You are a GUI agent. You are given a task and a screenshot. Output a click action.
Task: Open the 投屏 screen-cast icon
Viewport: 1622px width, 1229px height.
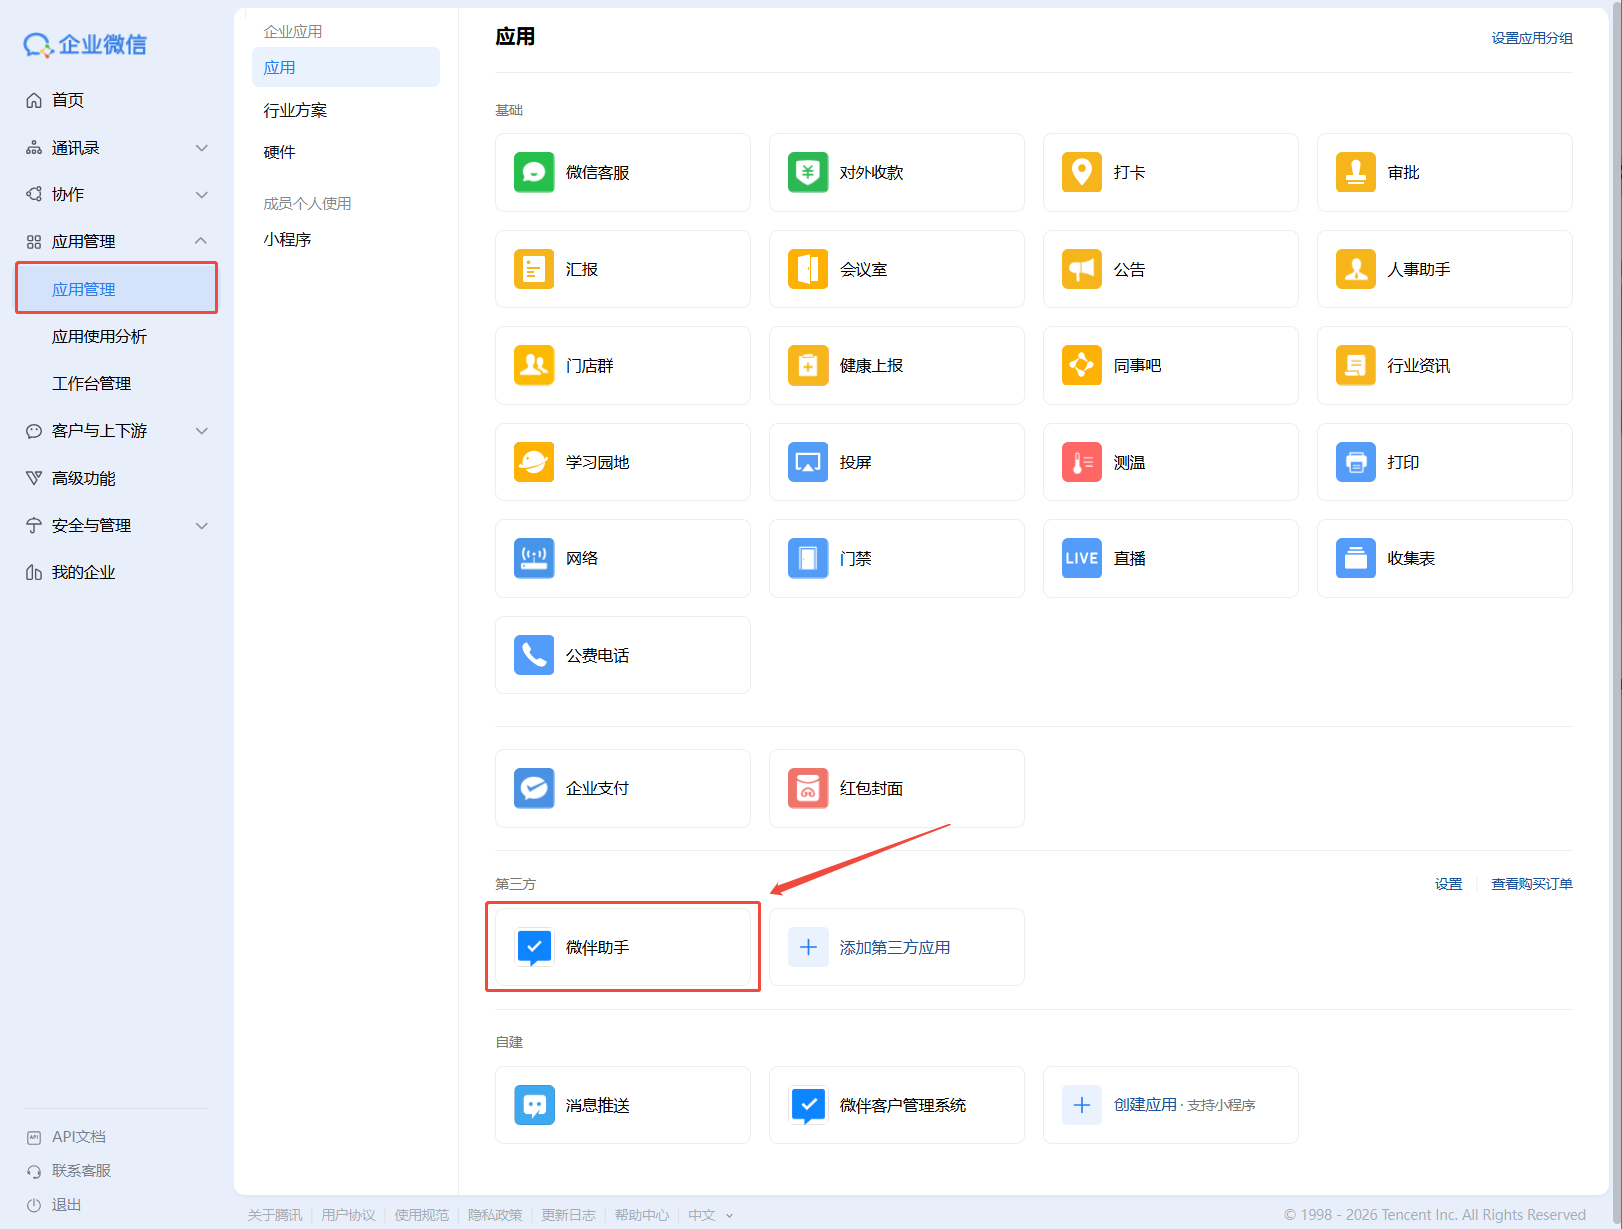808,462
